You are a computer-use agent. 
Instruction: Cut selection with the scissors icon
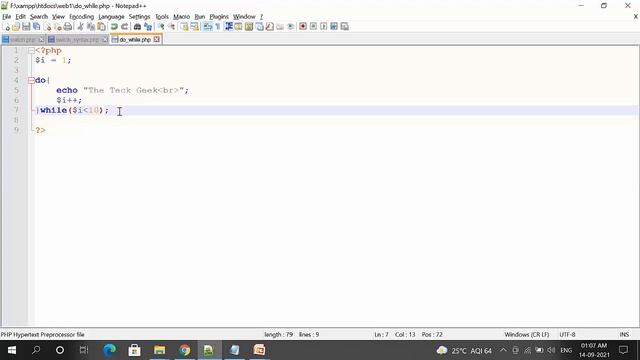click(x=80, y=27)
